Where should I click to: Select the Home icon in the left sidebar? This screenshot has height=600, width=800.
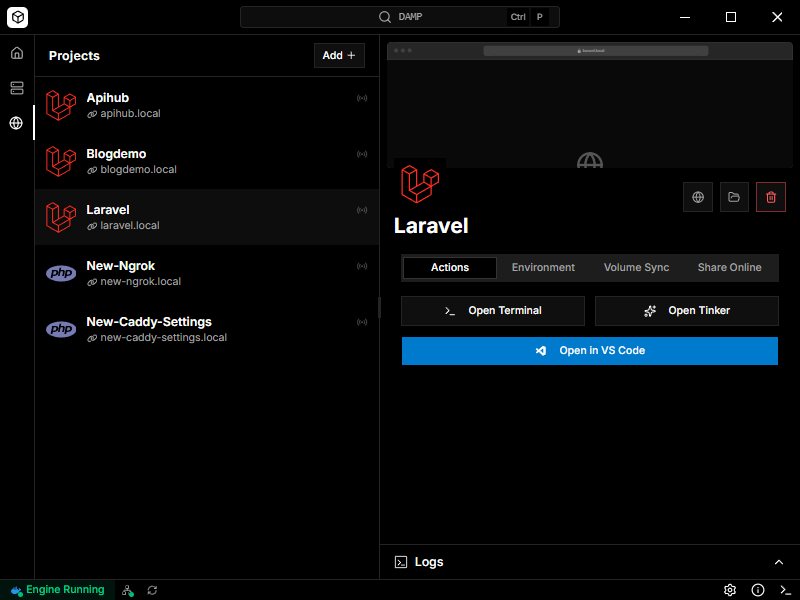(x=16, y=52)
